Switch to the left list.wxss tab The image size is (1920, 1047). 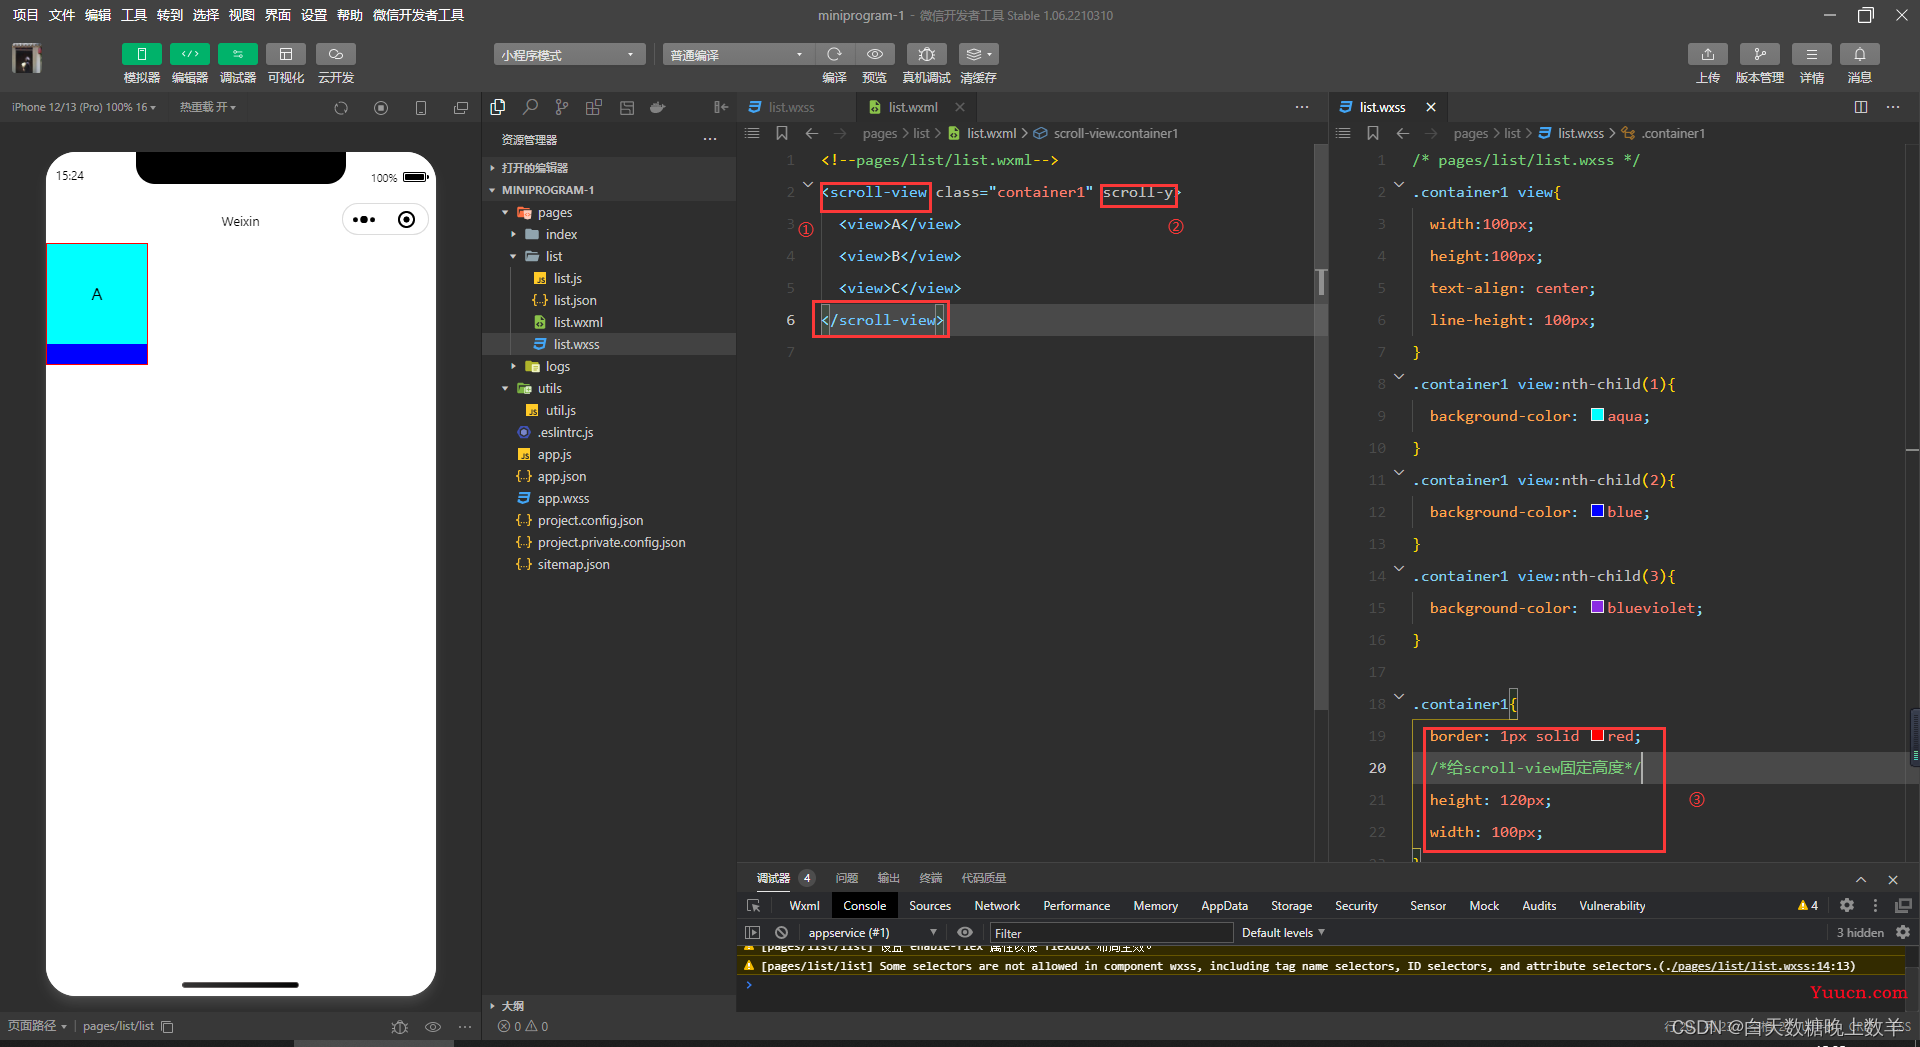coord(791,107)
